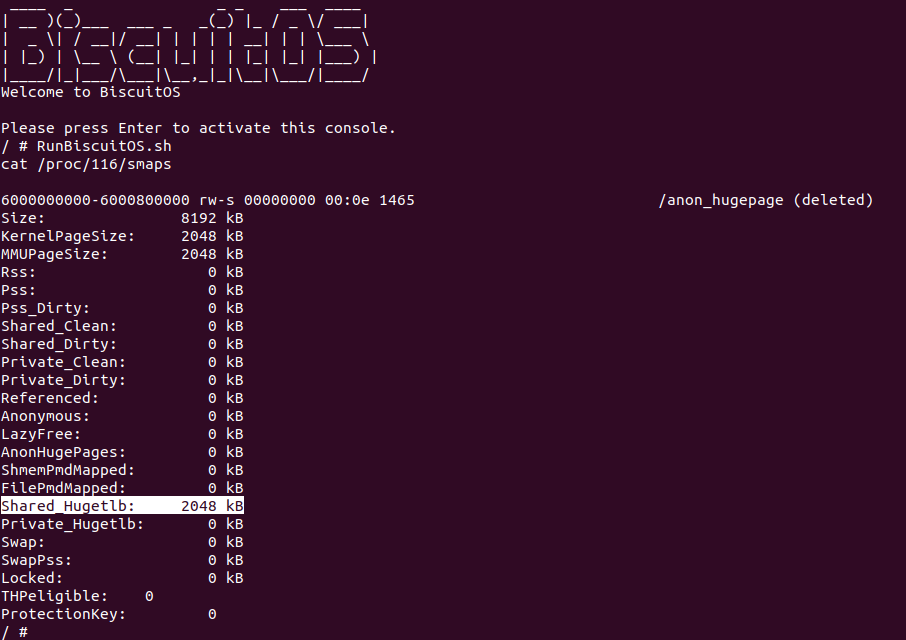The height and width of the screenshot is (640, 906).
Task: Click the last shell prompt at the bottom
Action: pyautogui.click(x=14, y=632)
